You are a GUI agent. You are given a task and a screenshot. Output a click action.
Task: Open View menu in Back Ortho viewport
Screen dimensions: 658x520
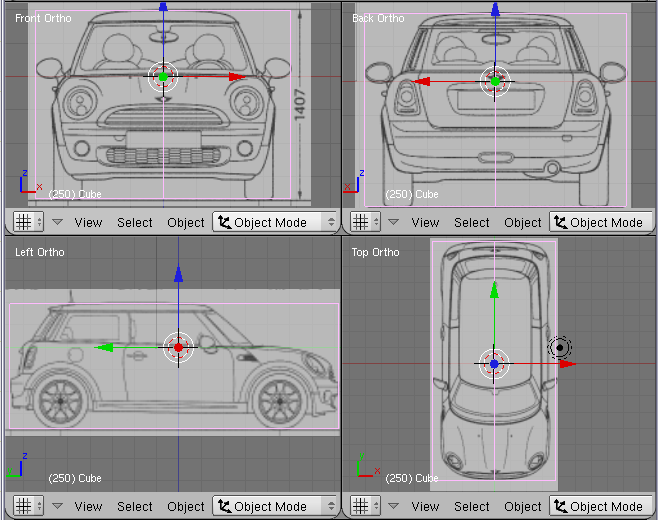click(425, 222)
